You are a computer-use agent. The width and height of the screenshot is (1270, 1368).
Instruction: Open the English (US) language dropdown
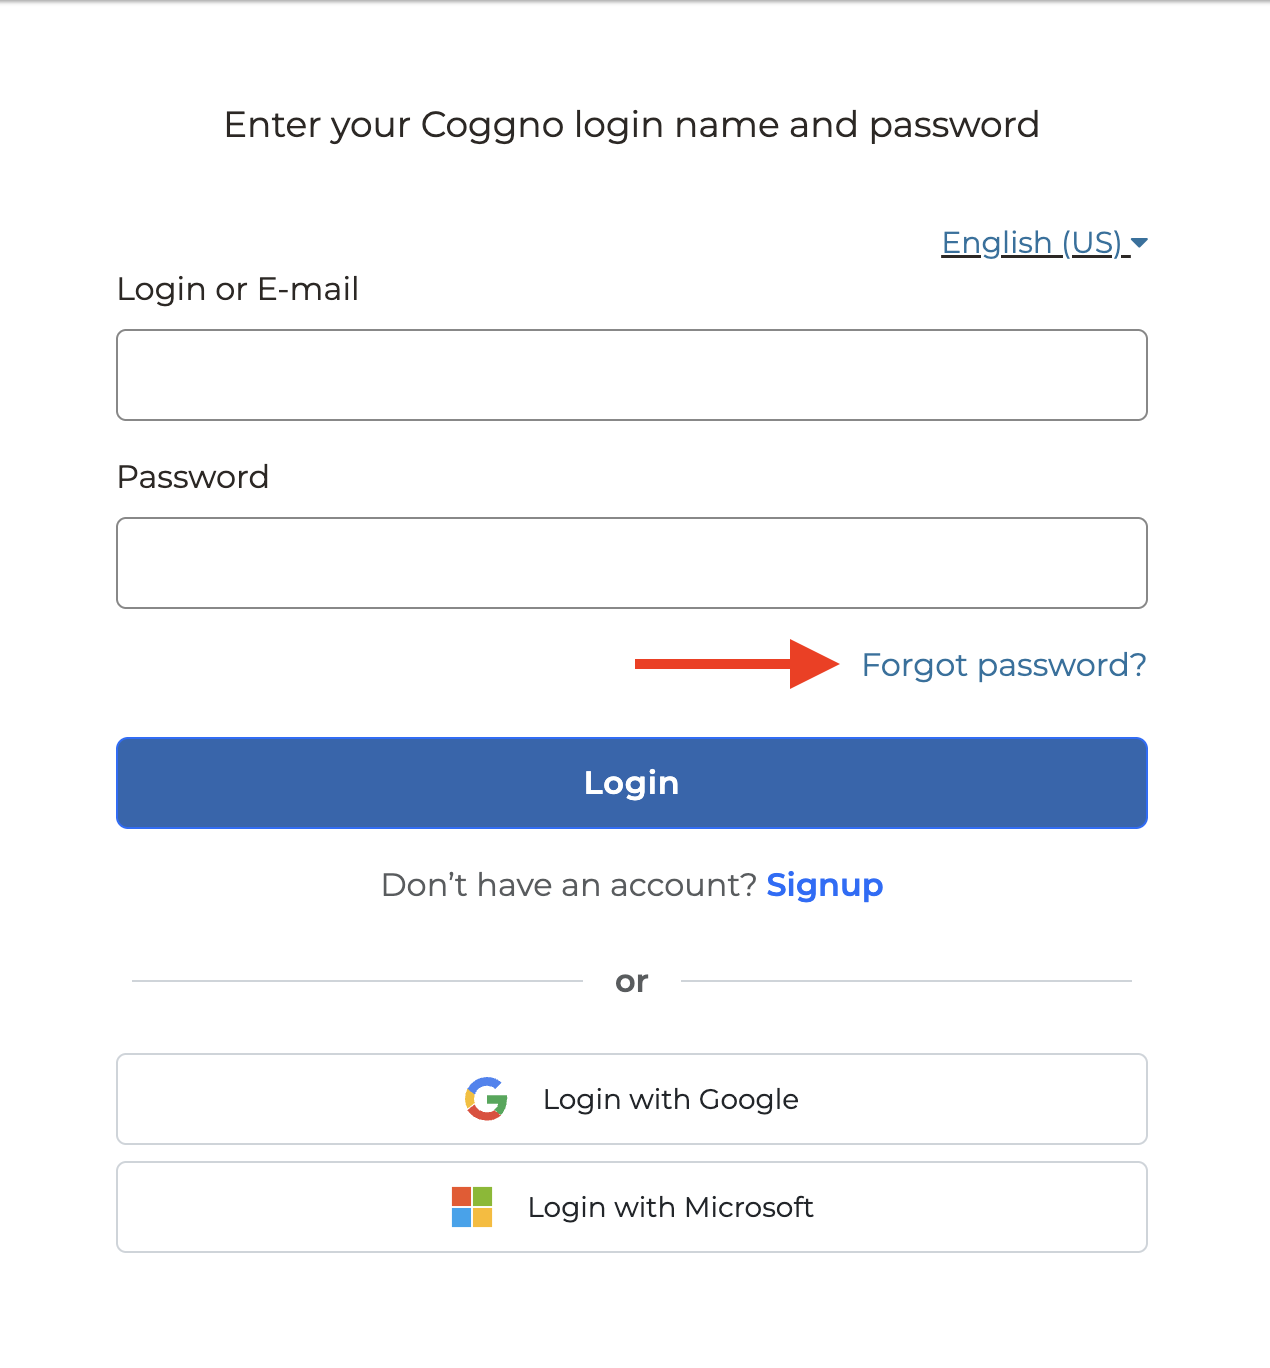click(x=1034, y=243)
